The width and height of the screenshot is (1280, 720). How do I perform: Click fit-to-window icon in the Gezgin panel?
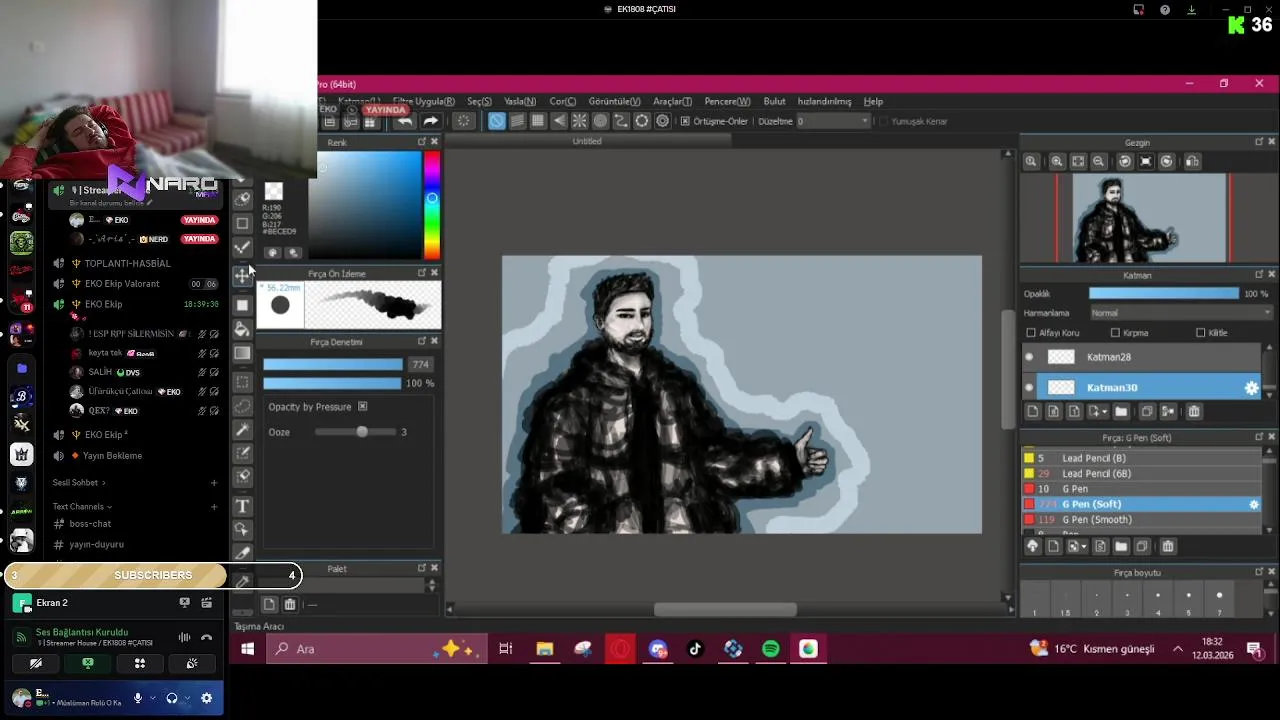1078,161
